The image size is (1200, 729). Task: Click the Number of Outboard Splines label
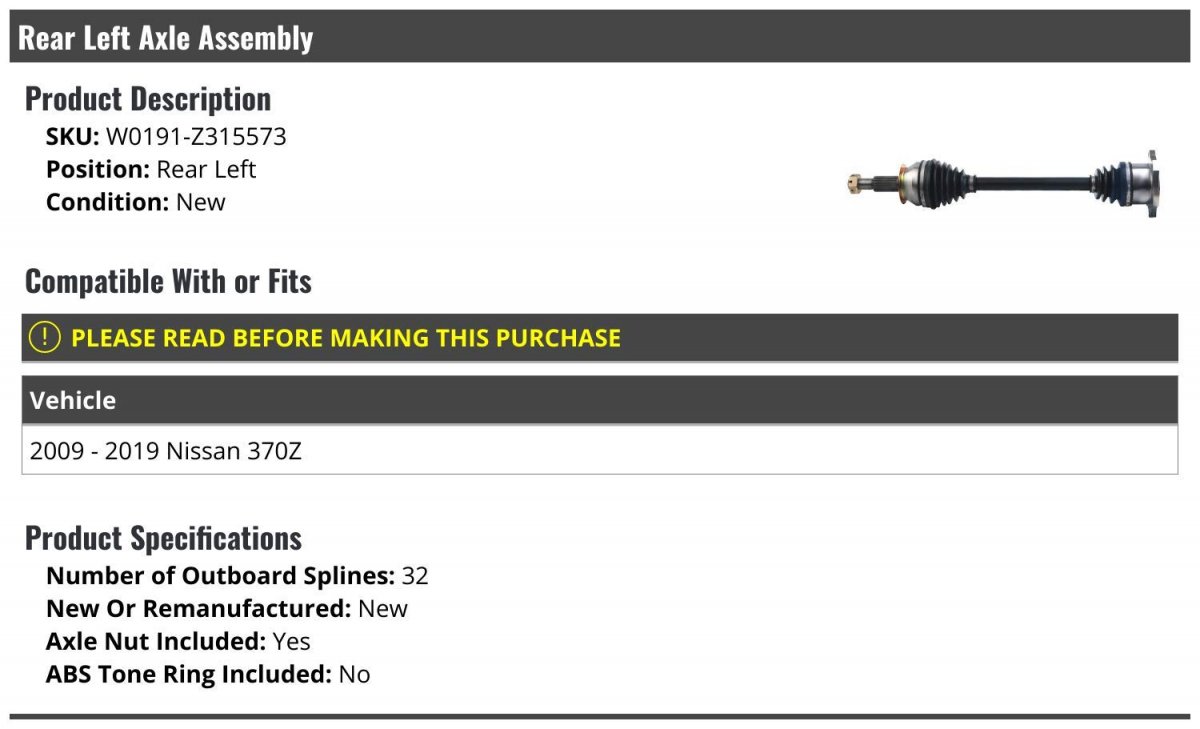click(220, 575)
